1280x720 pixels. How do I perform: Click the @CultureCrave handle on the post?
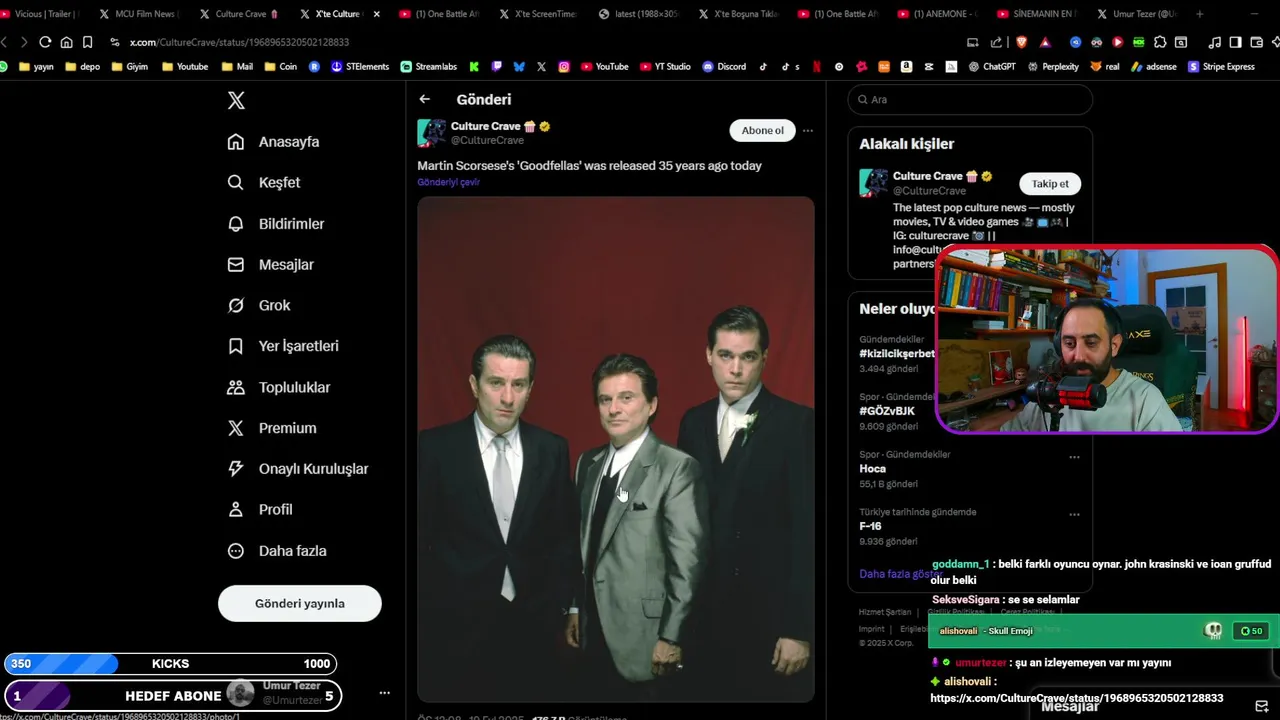487,141
